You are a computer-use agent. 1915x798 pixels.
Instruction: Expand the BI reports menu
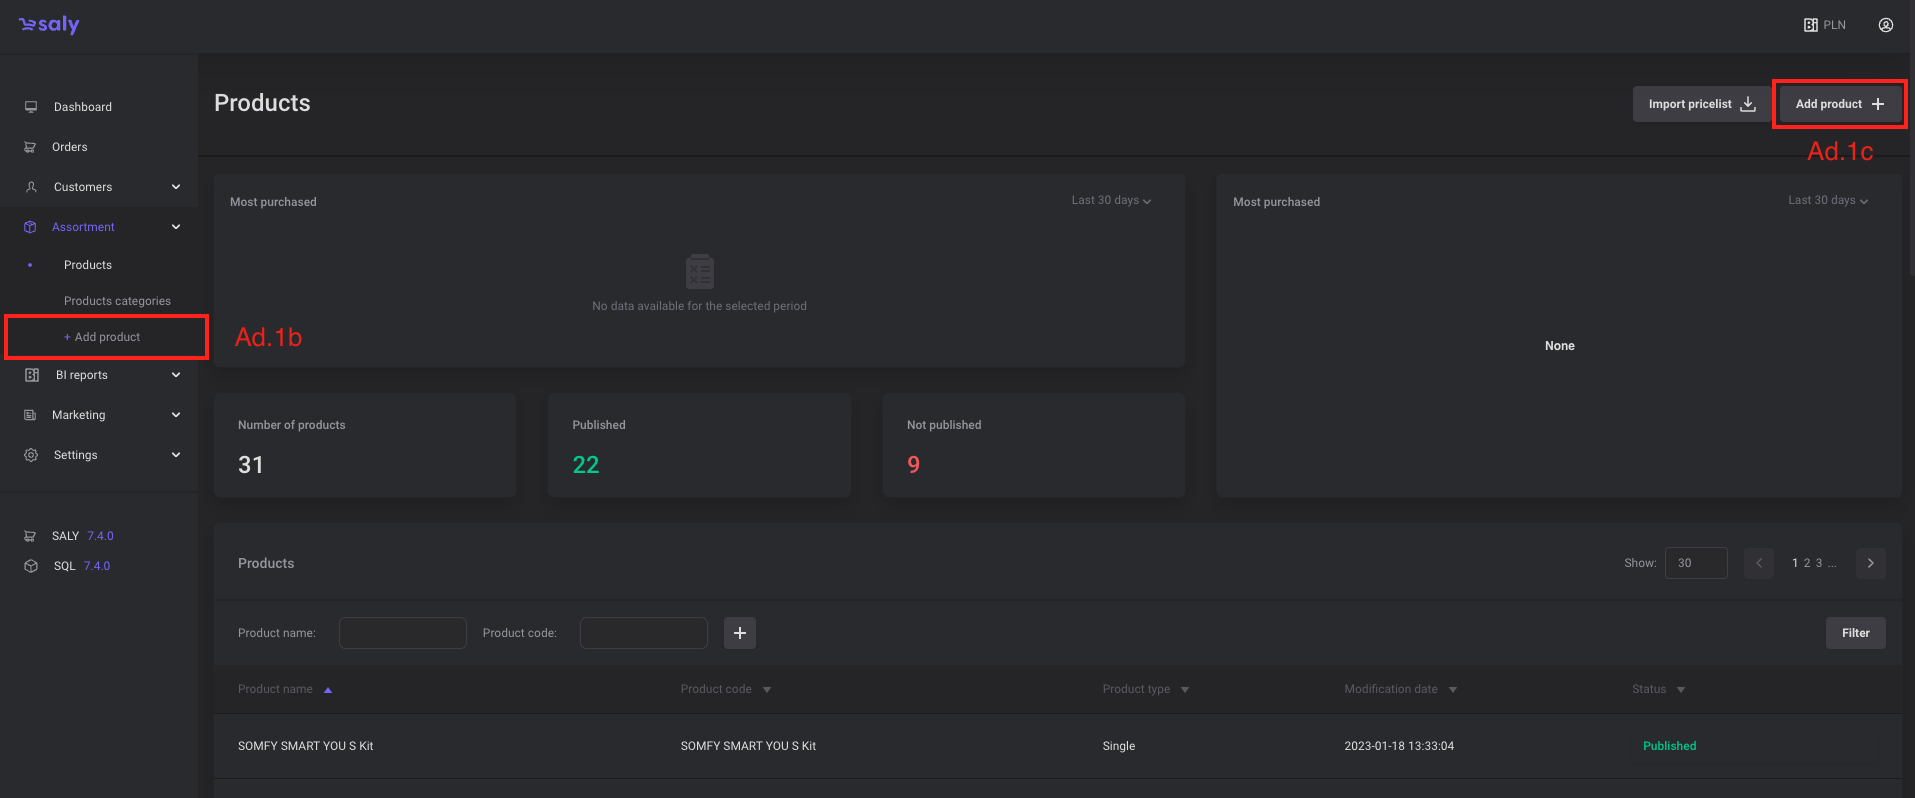(x=176, y=375)
